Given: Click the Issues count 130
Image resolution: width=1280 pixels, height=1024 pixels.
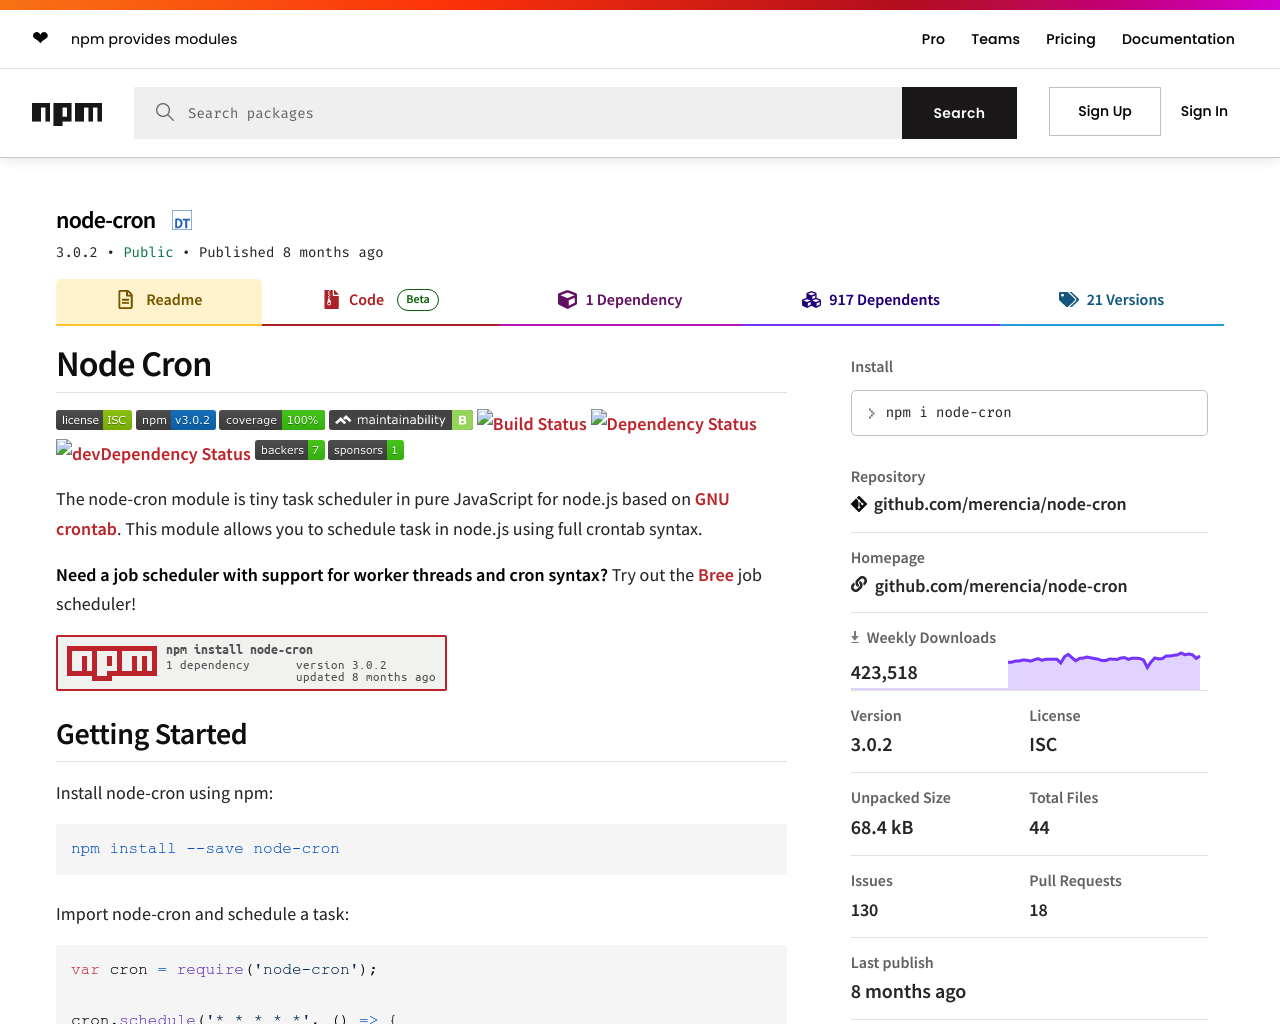Looking at the screenshot, I should (864, 910).
